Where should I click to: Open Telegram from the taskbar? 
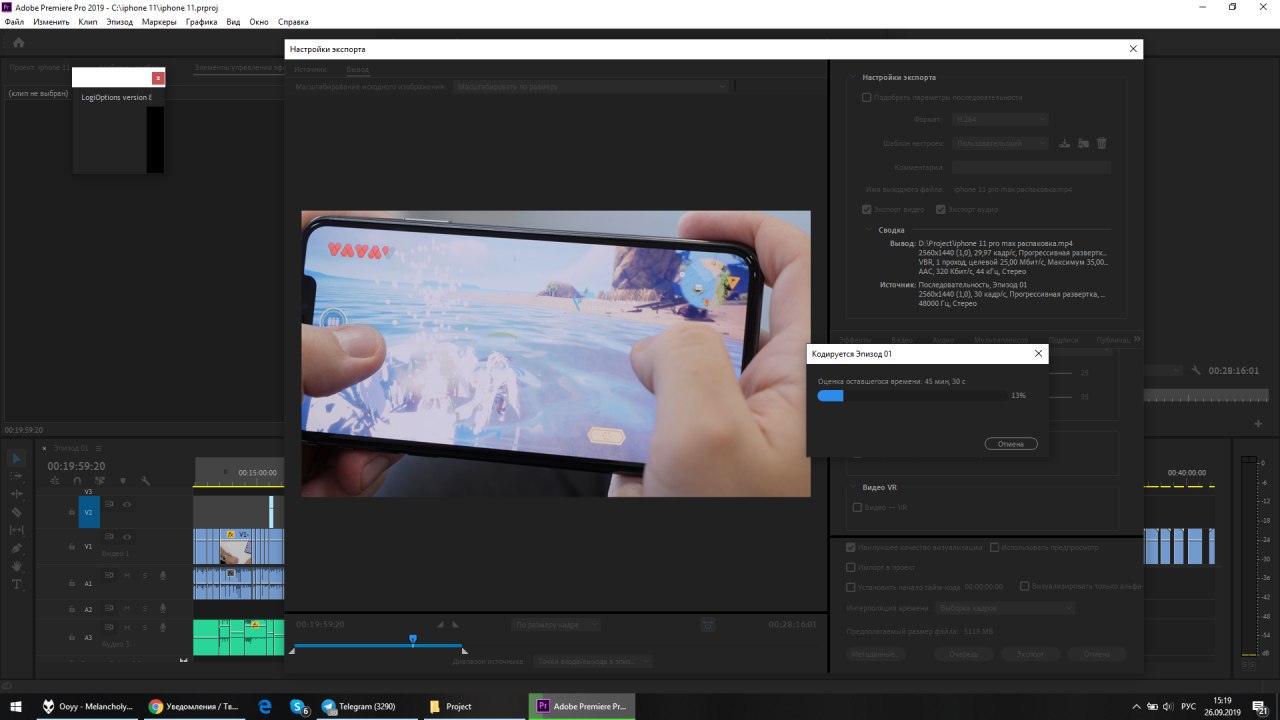point(359,706)
